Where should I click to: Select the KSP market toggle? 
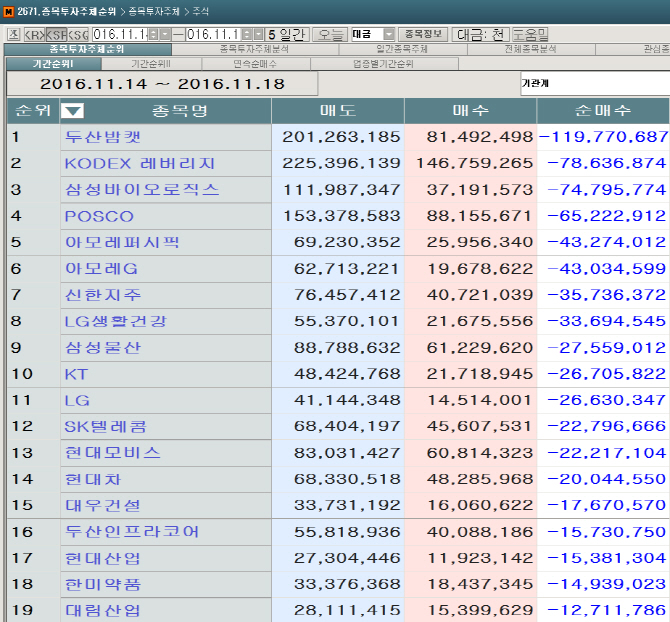[x=56, y=34]
